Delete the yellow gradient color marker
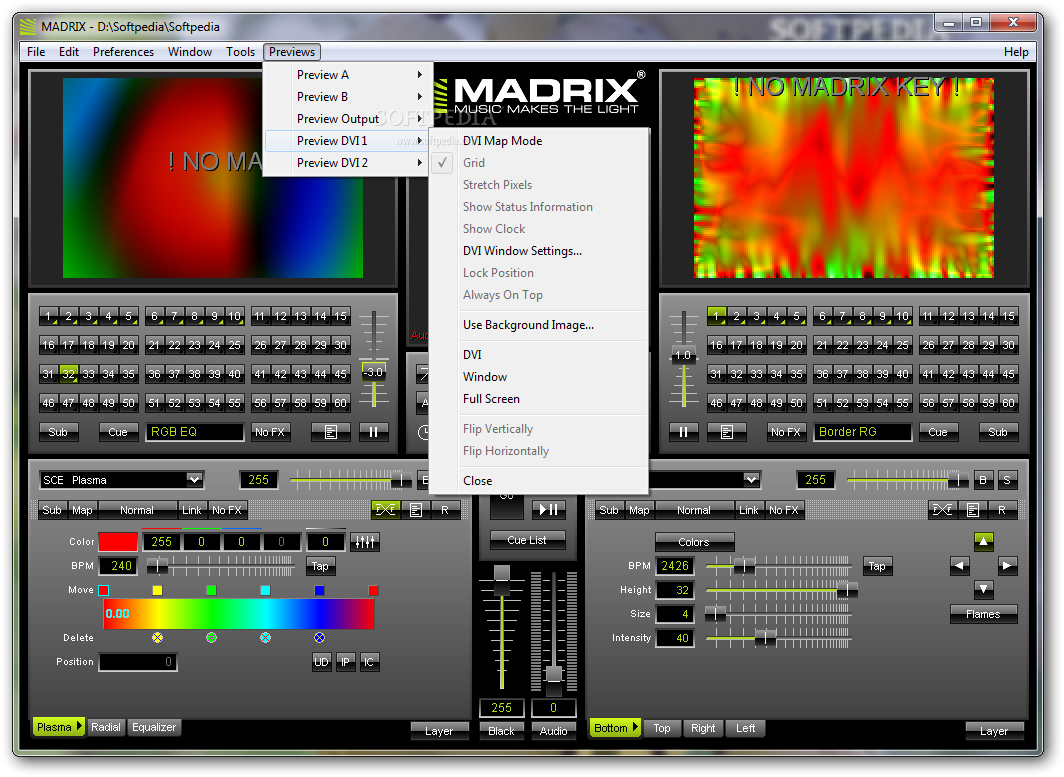Viewport: 1064px width, 777px height. click(157, 637)
